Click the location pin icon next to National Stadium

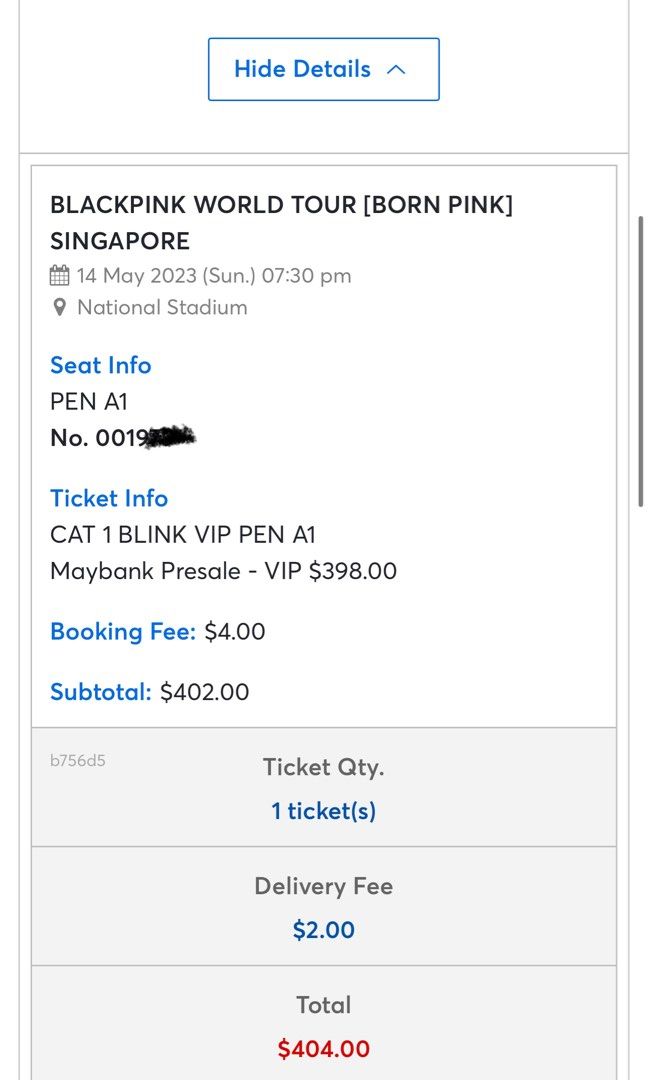(x=58, y=307)
